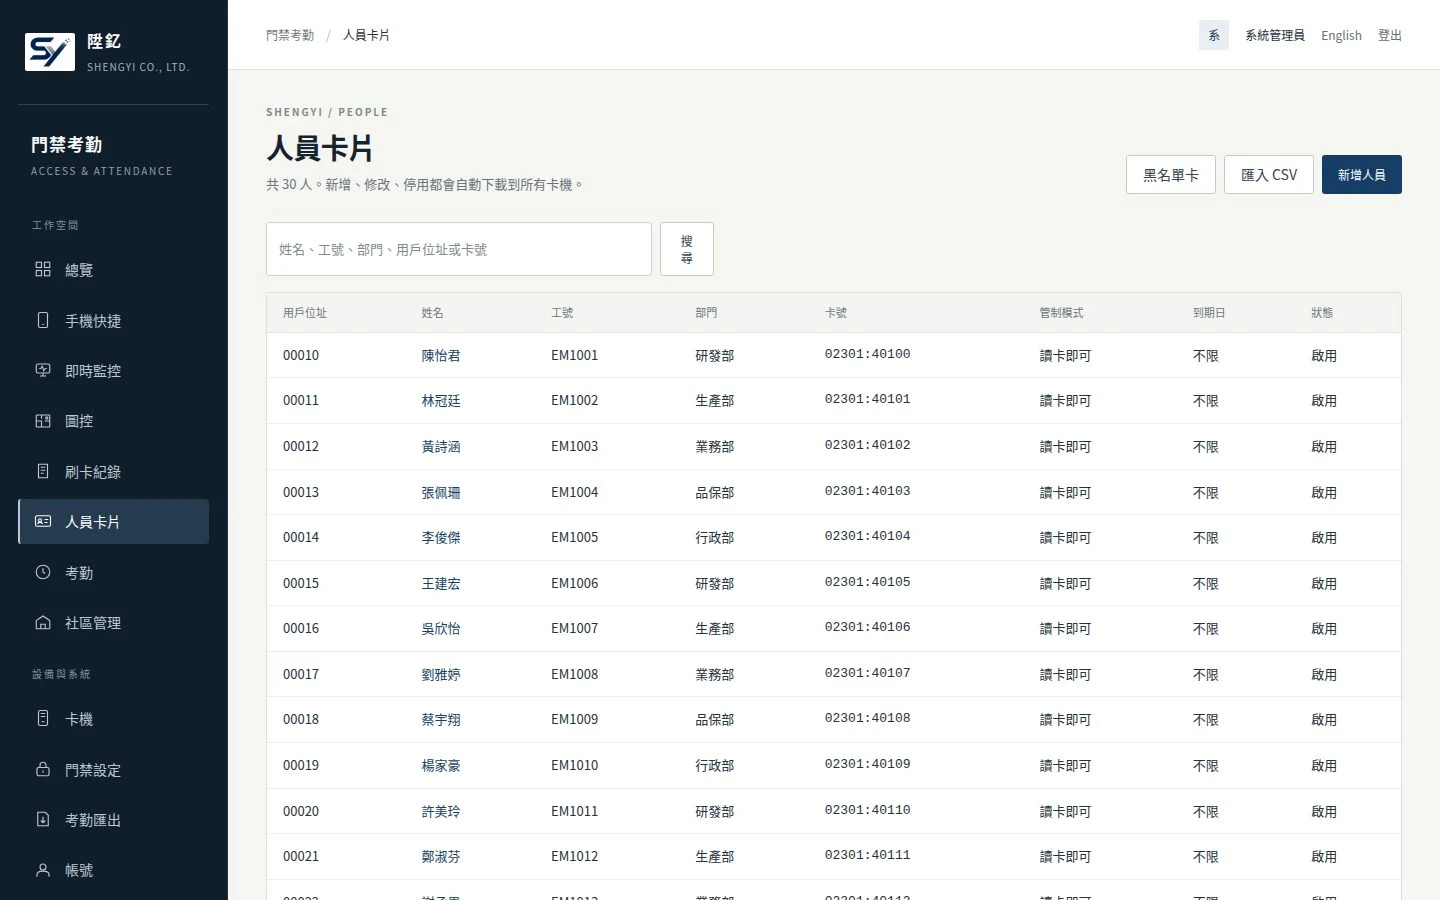Click the 手機快捷 phone icon
This screenshot has height=900, width=1440.
pyautogui.click(x=43, y=320)
